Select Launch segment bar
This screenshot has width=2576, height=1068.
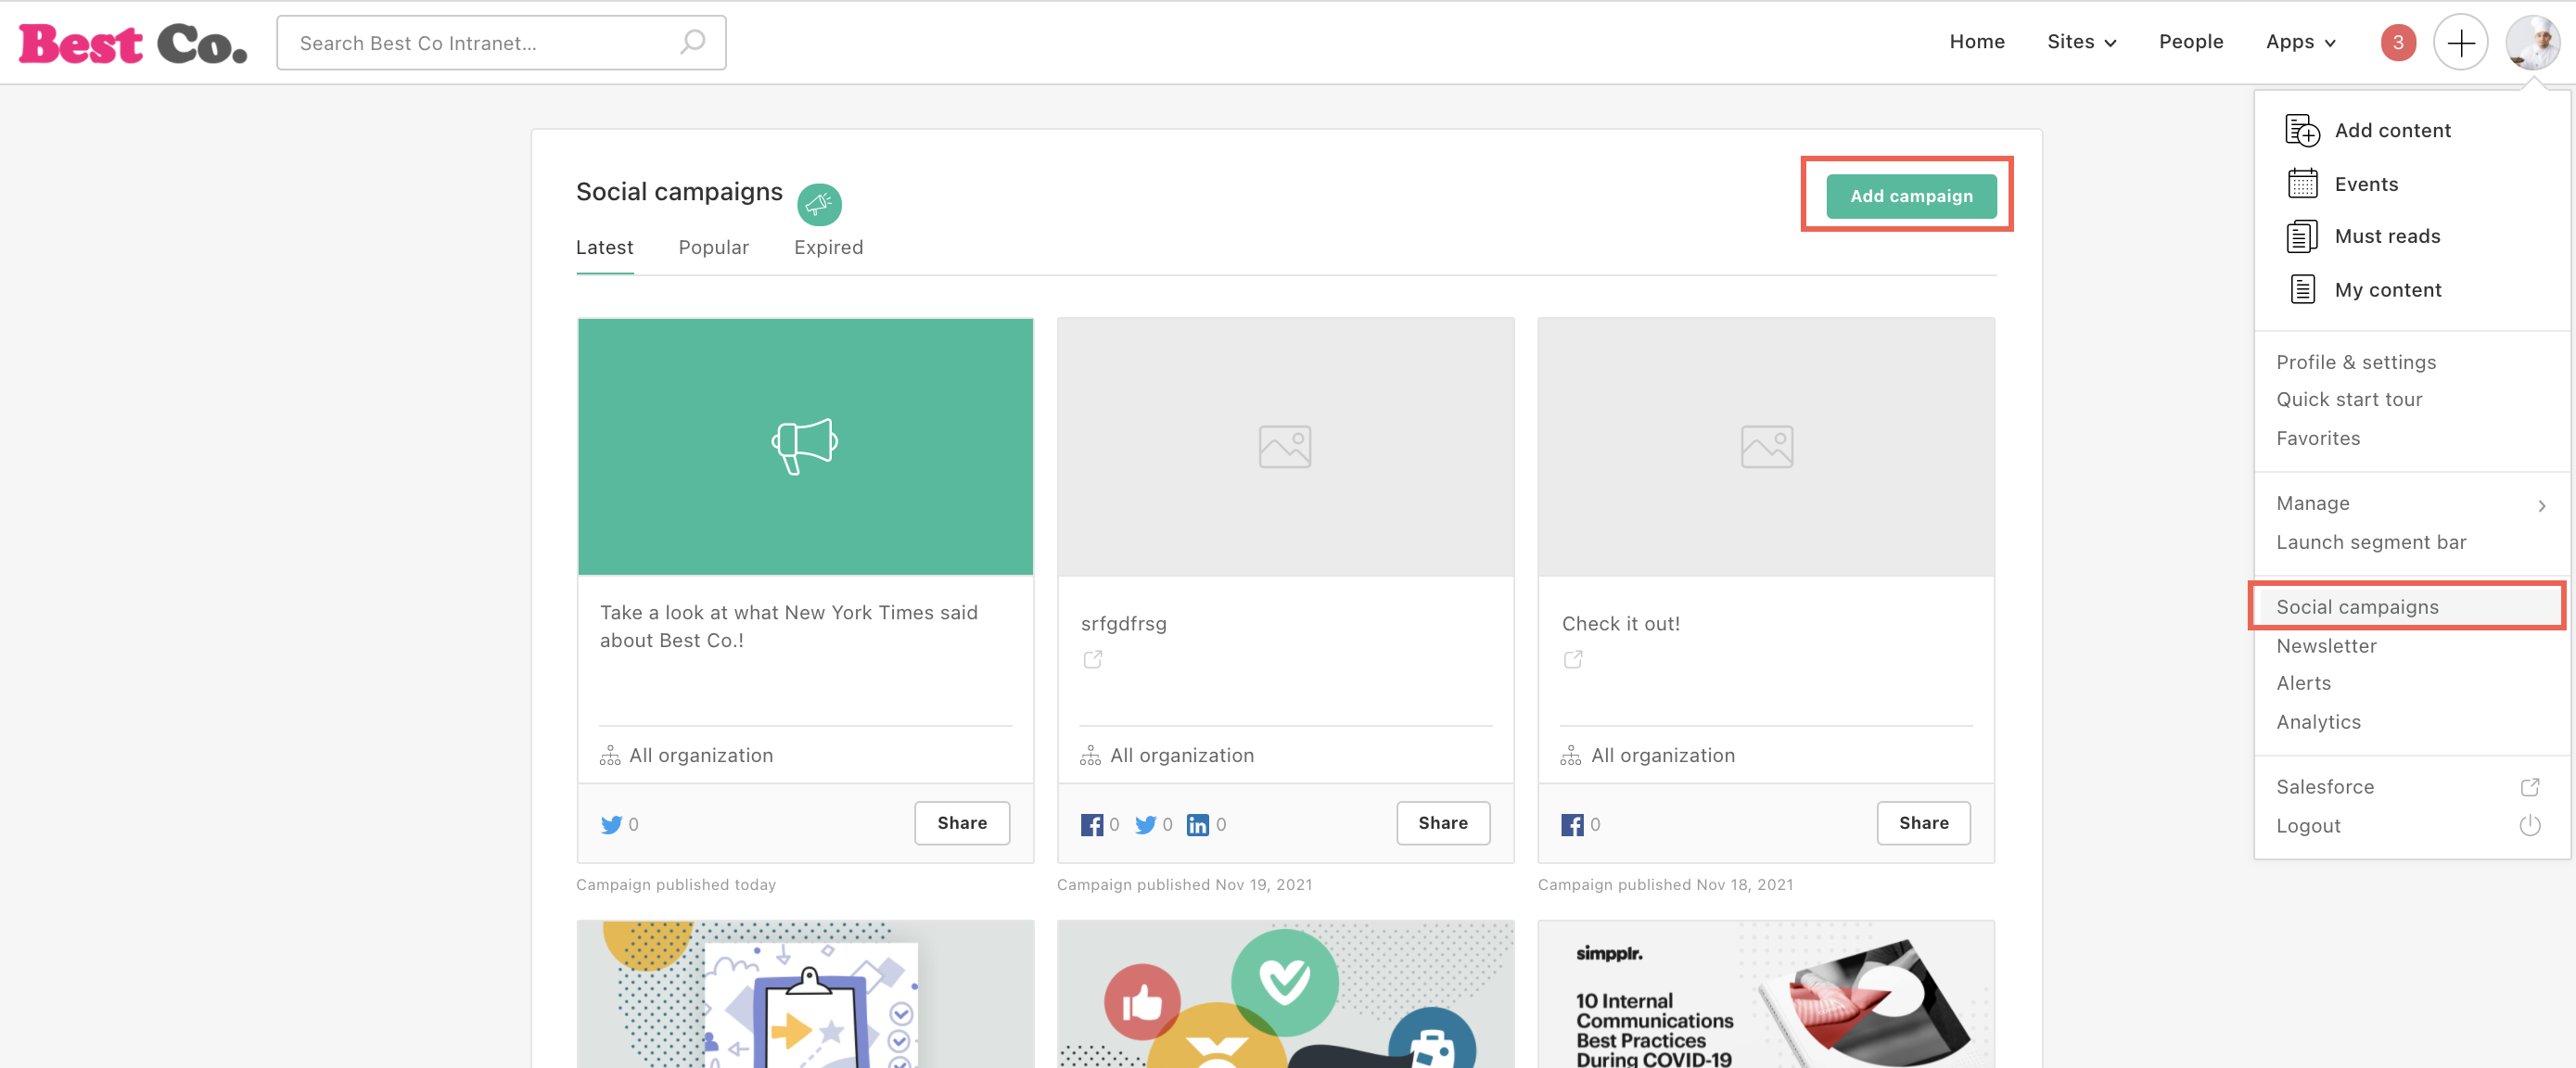click(x=2371, y=542)
